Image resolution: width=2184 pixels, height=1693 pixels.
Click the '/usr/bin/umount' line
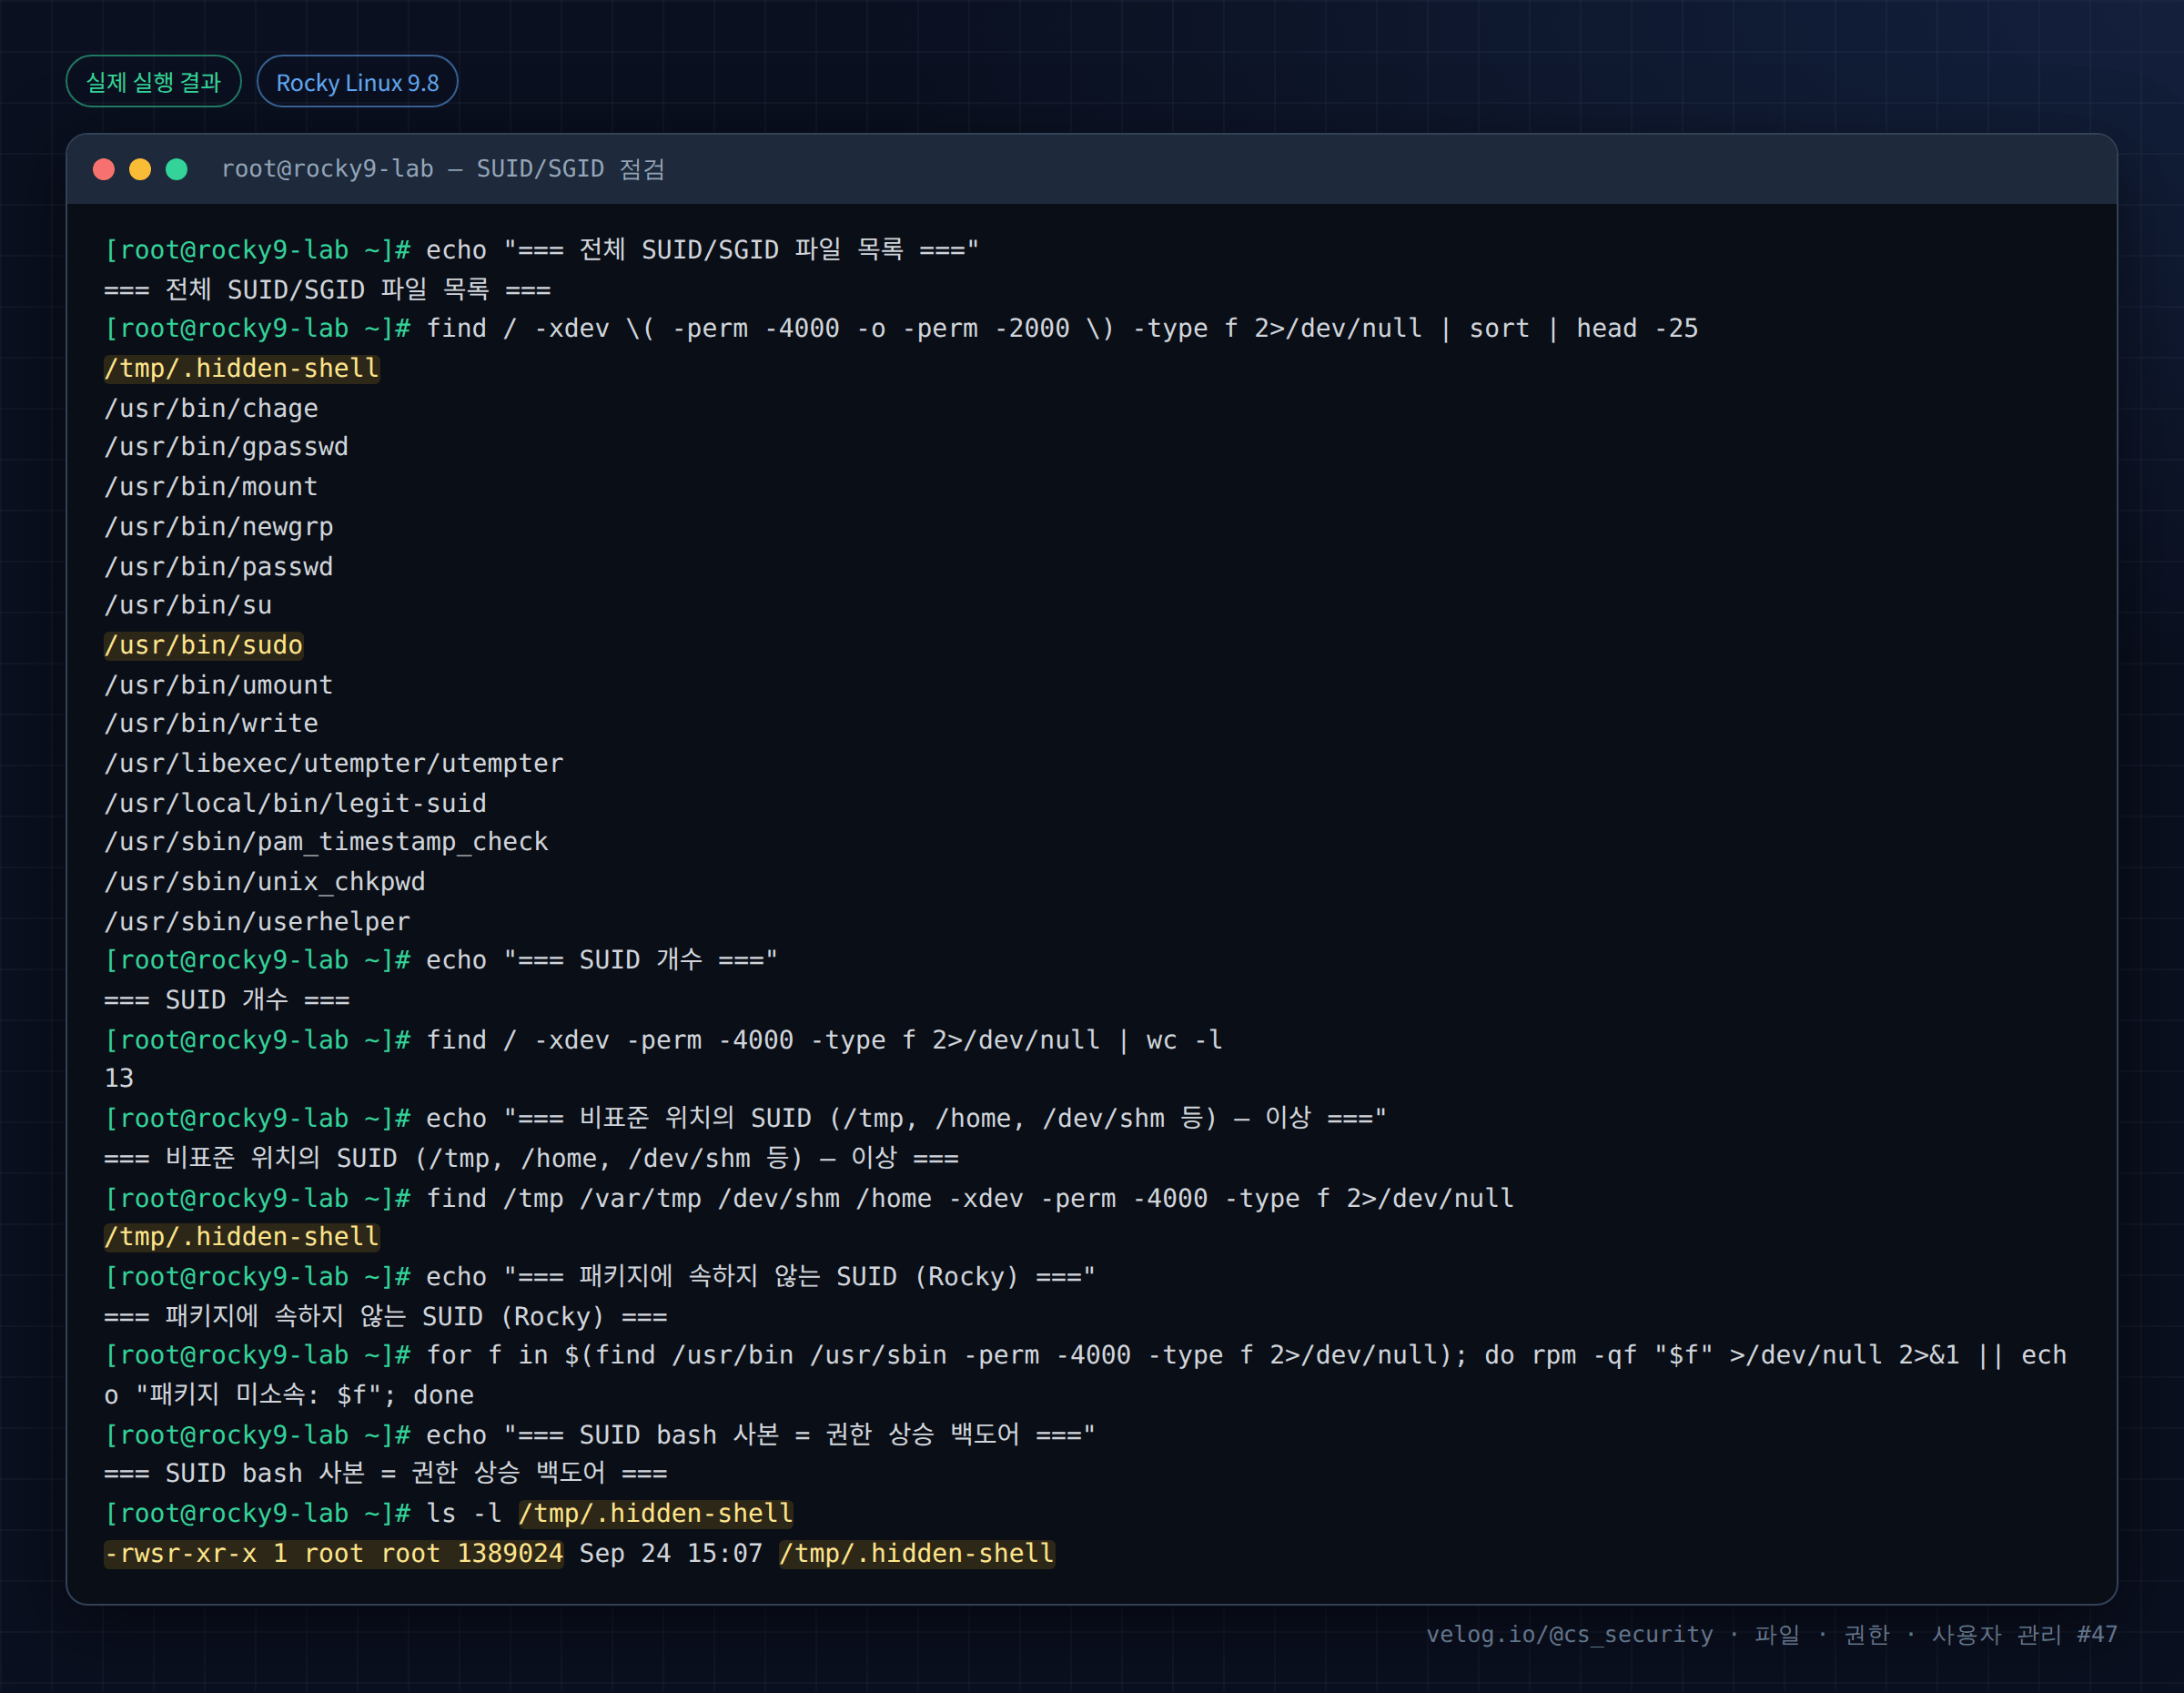coord(219,685)
